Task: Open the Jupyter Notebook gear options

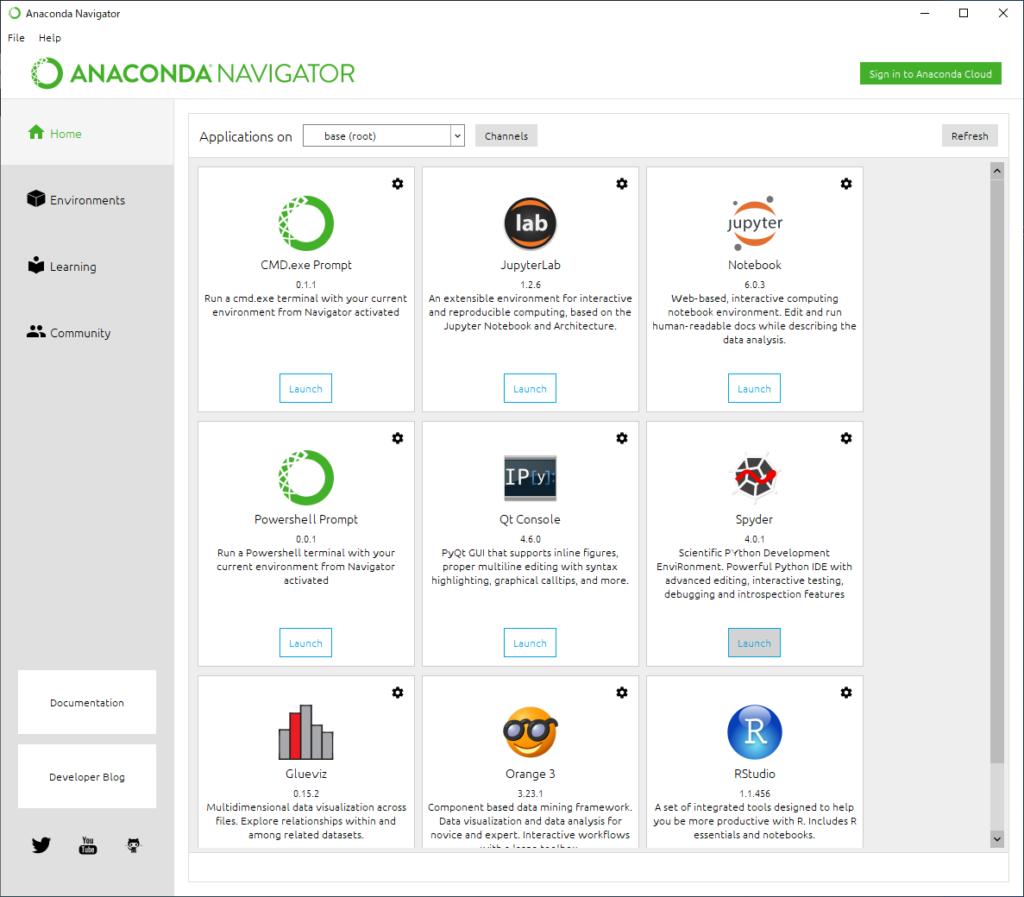Action: 846,184
